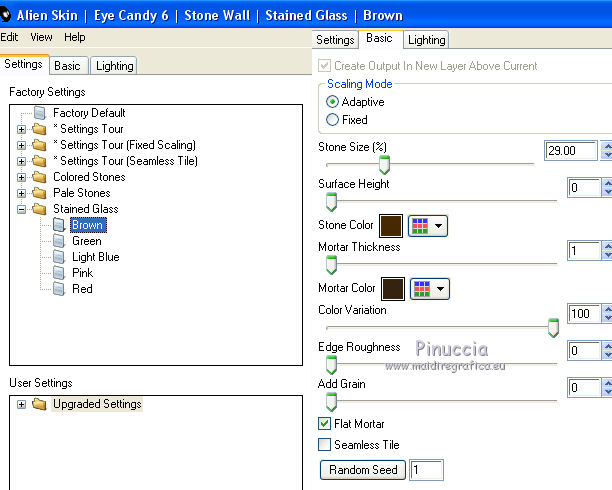612x490 pixels.
Task: Click the Light Blue preset file icon
Action: (59, 257)
